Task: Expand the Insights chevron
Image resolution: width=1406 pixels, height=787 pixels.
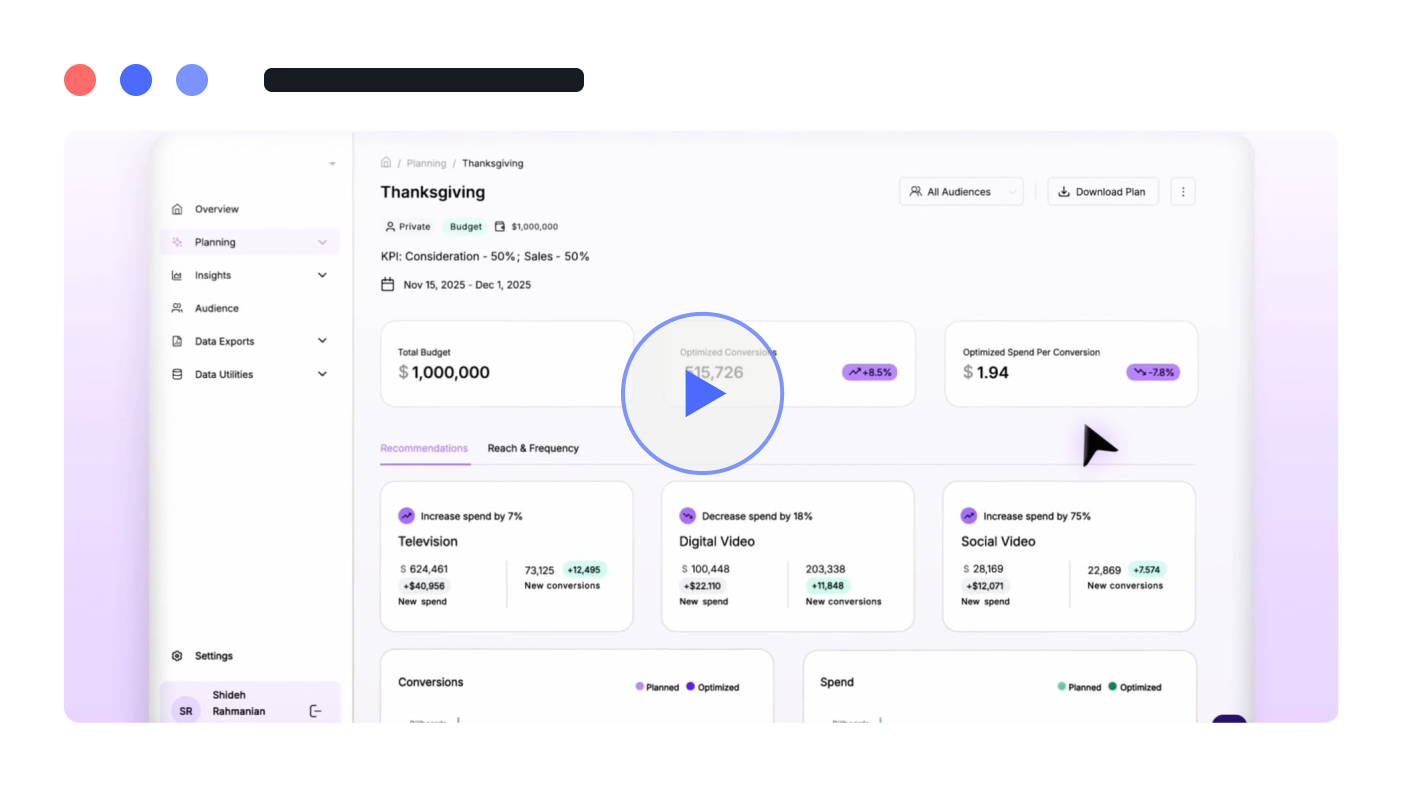Action: pos(322,275)
